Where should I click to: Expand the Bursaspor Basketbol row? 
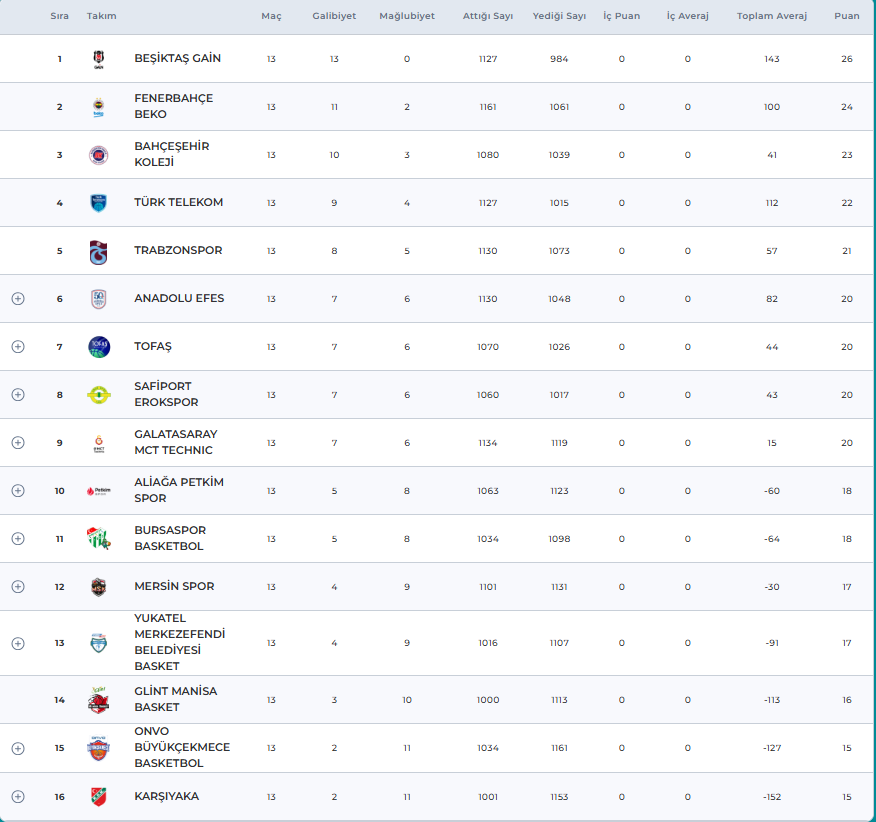coord(18,539)
